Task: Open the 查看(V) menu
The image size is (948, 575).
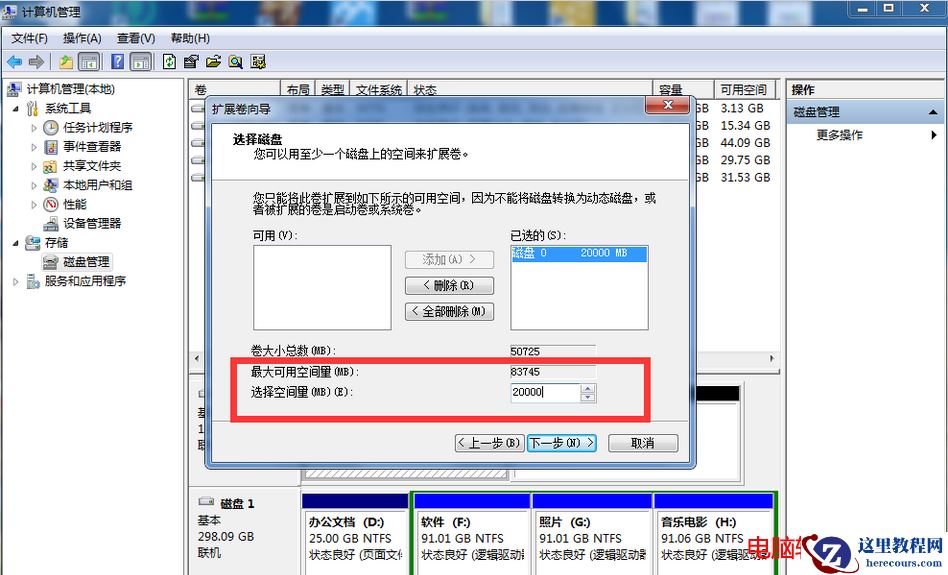Action: coord(135,38)
